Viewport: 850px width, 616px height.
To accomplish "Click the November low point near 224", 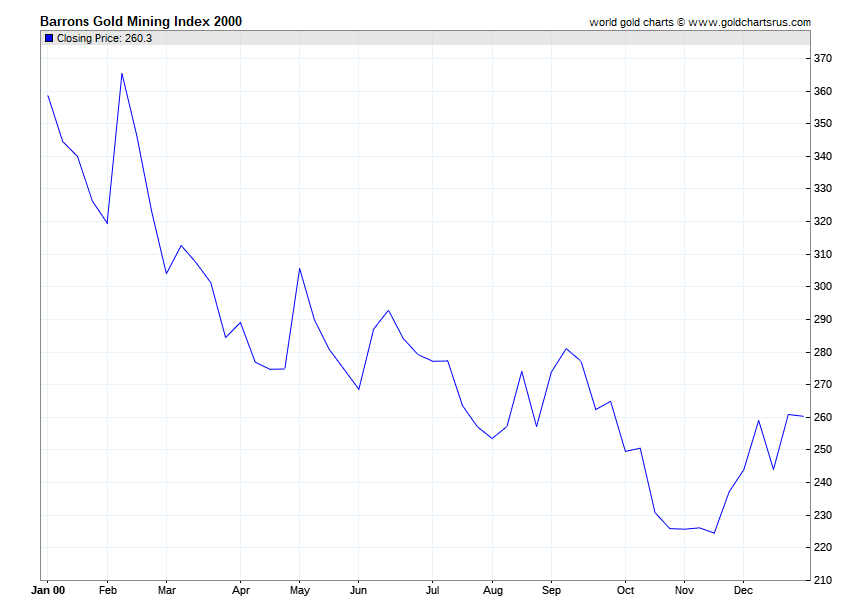I will click(714, 533).
